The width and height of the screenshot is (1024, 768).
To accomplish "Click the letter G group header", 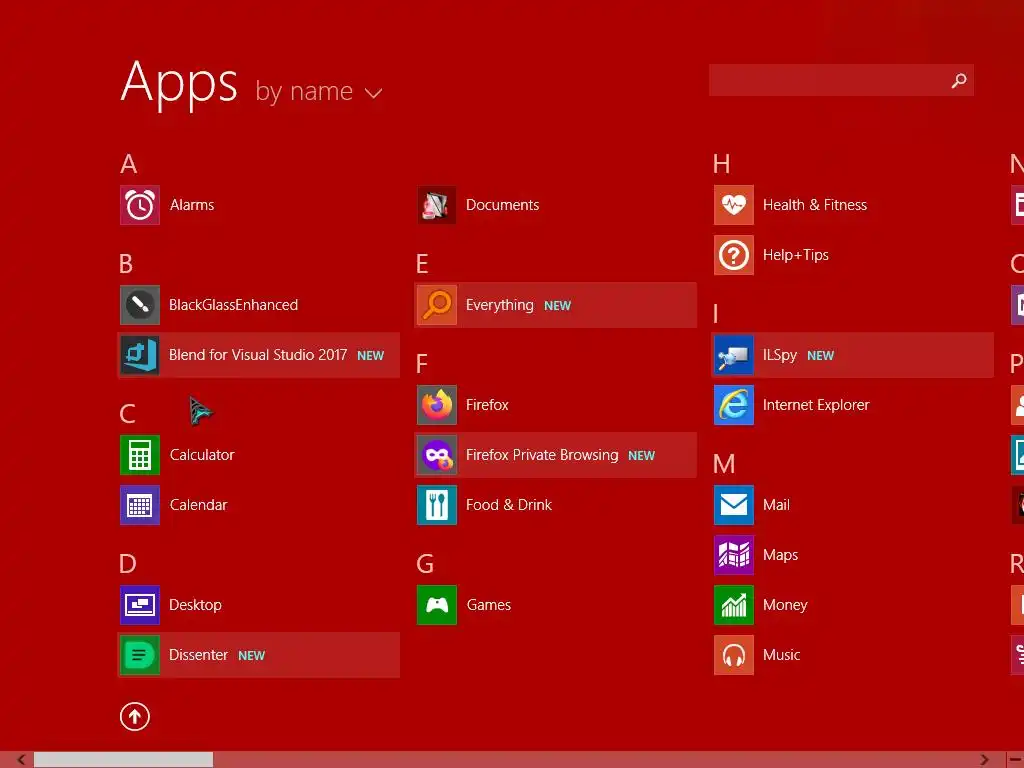I will pyautogui.click(x=425, y=564).
